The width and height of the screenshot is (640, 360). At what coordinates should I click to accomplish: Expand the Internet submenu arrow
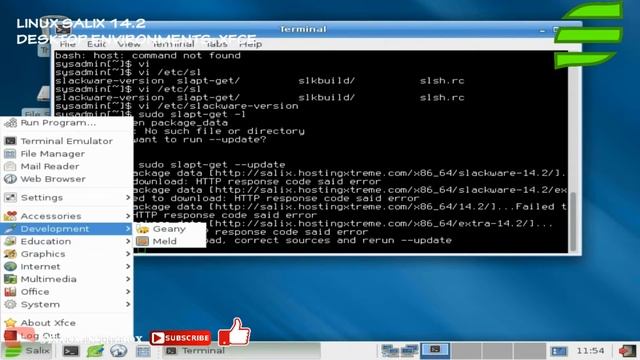coord(128,266)
